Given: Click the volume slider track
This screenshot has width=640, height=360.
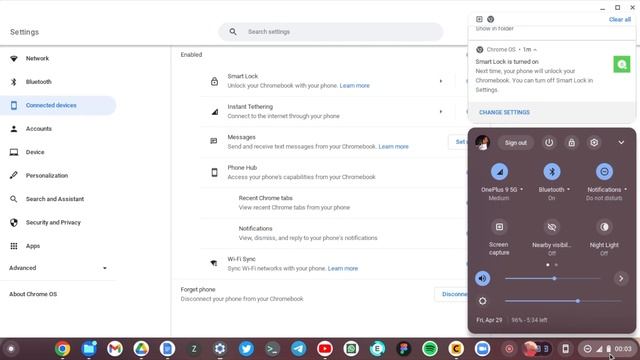Looking at the screenshot, I should [x=553, y=278].
